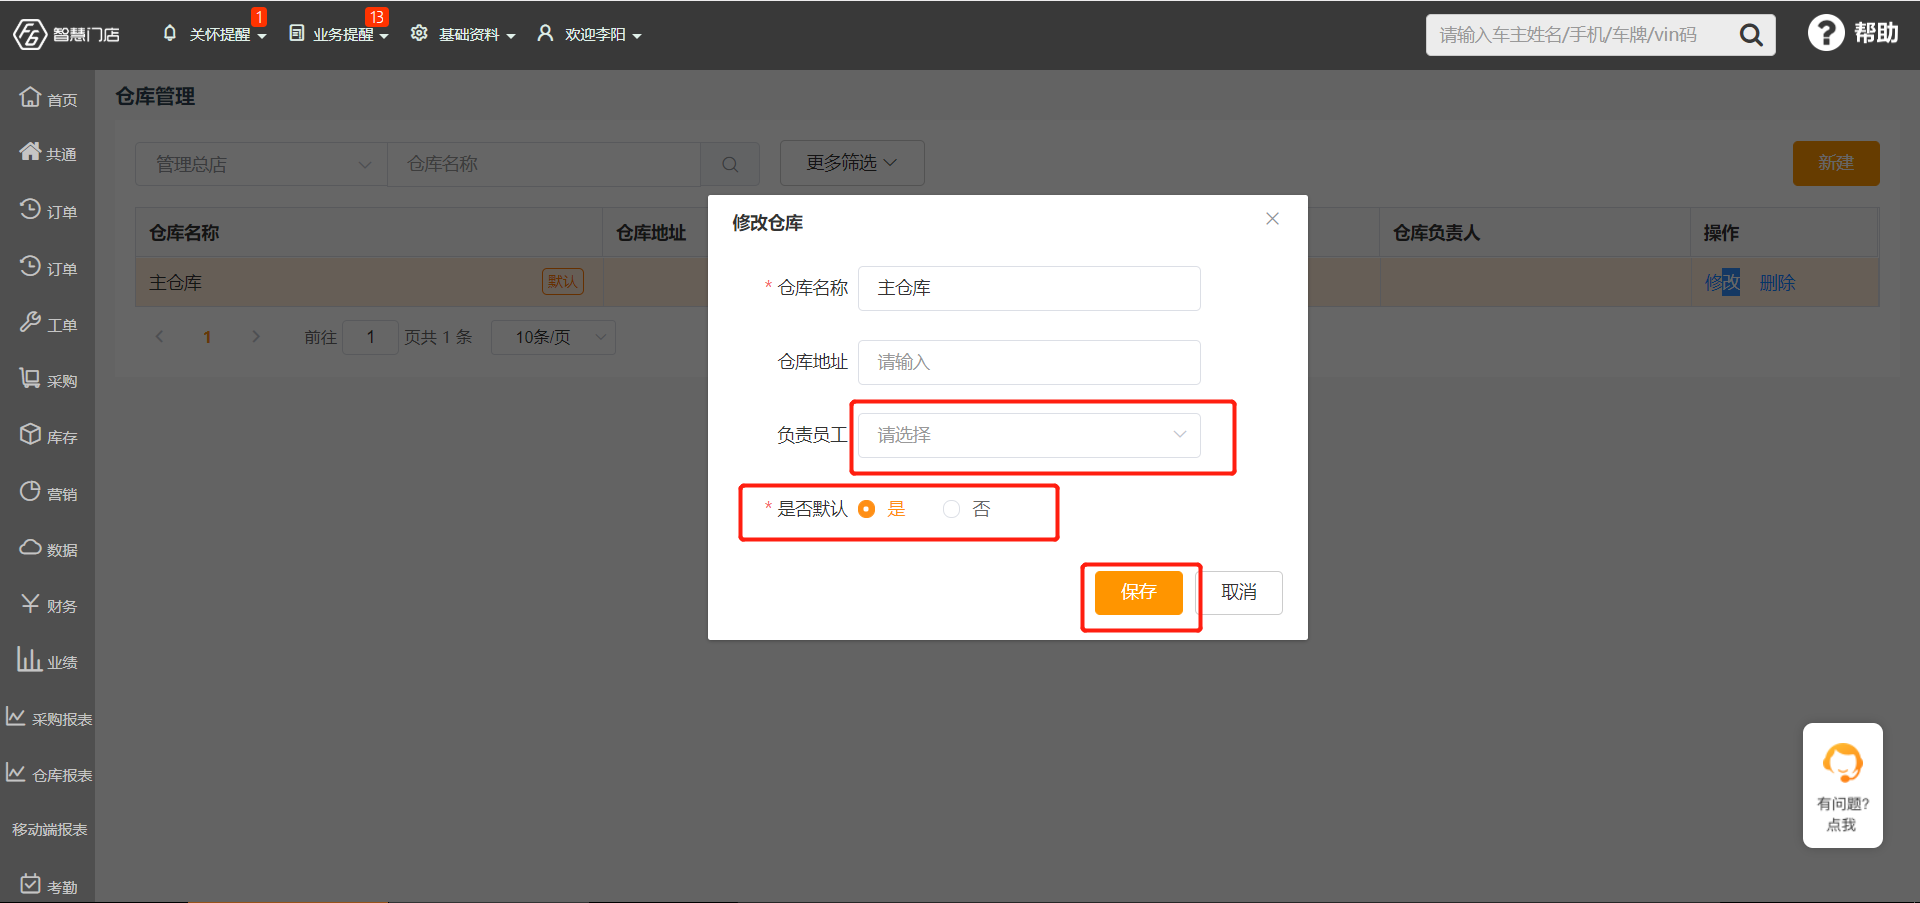Open 采购报表 in the sidebar

click(48, 718)
